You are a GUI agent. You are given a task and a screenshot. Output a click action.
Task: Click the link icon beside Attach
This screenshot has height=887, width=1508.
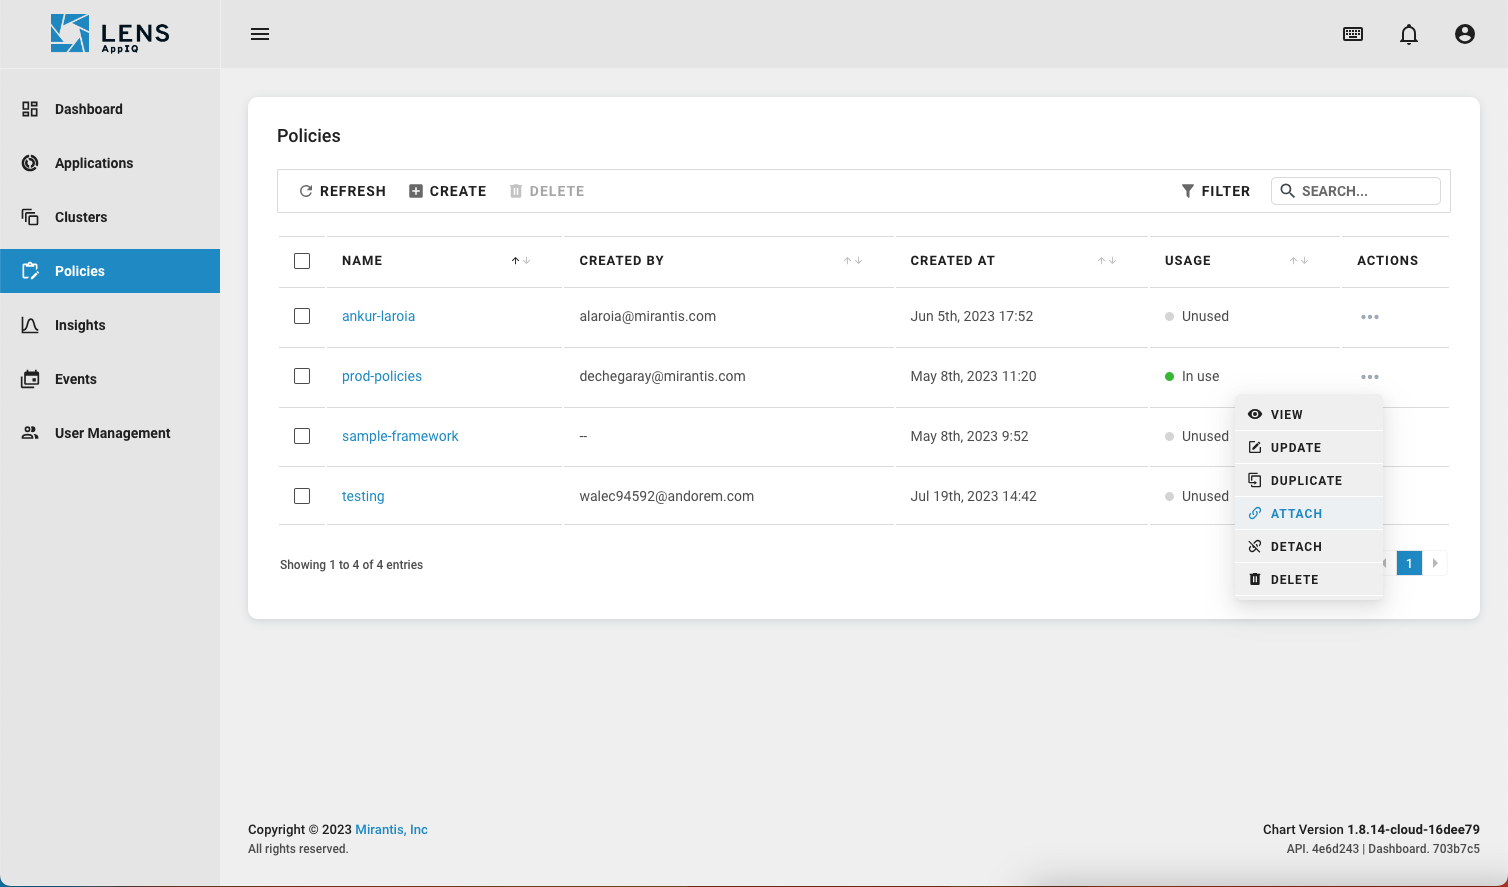click(x=1255, y=513)
